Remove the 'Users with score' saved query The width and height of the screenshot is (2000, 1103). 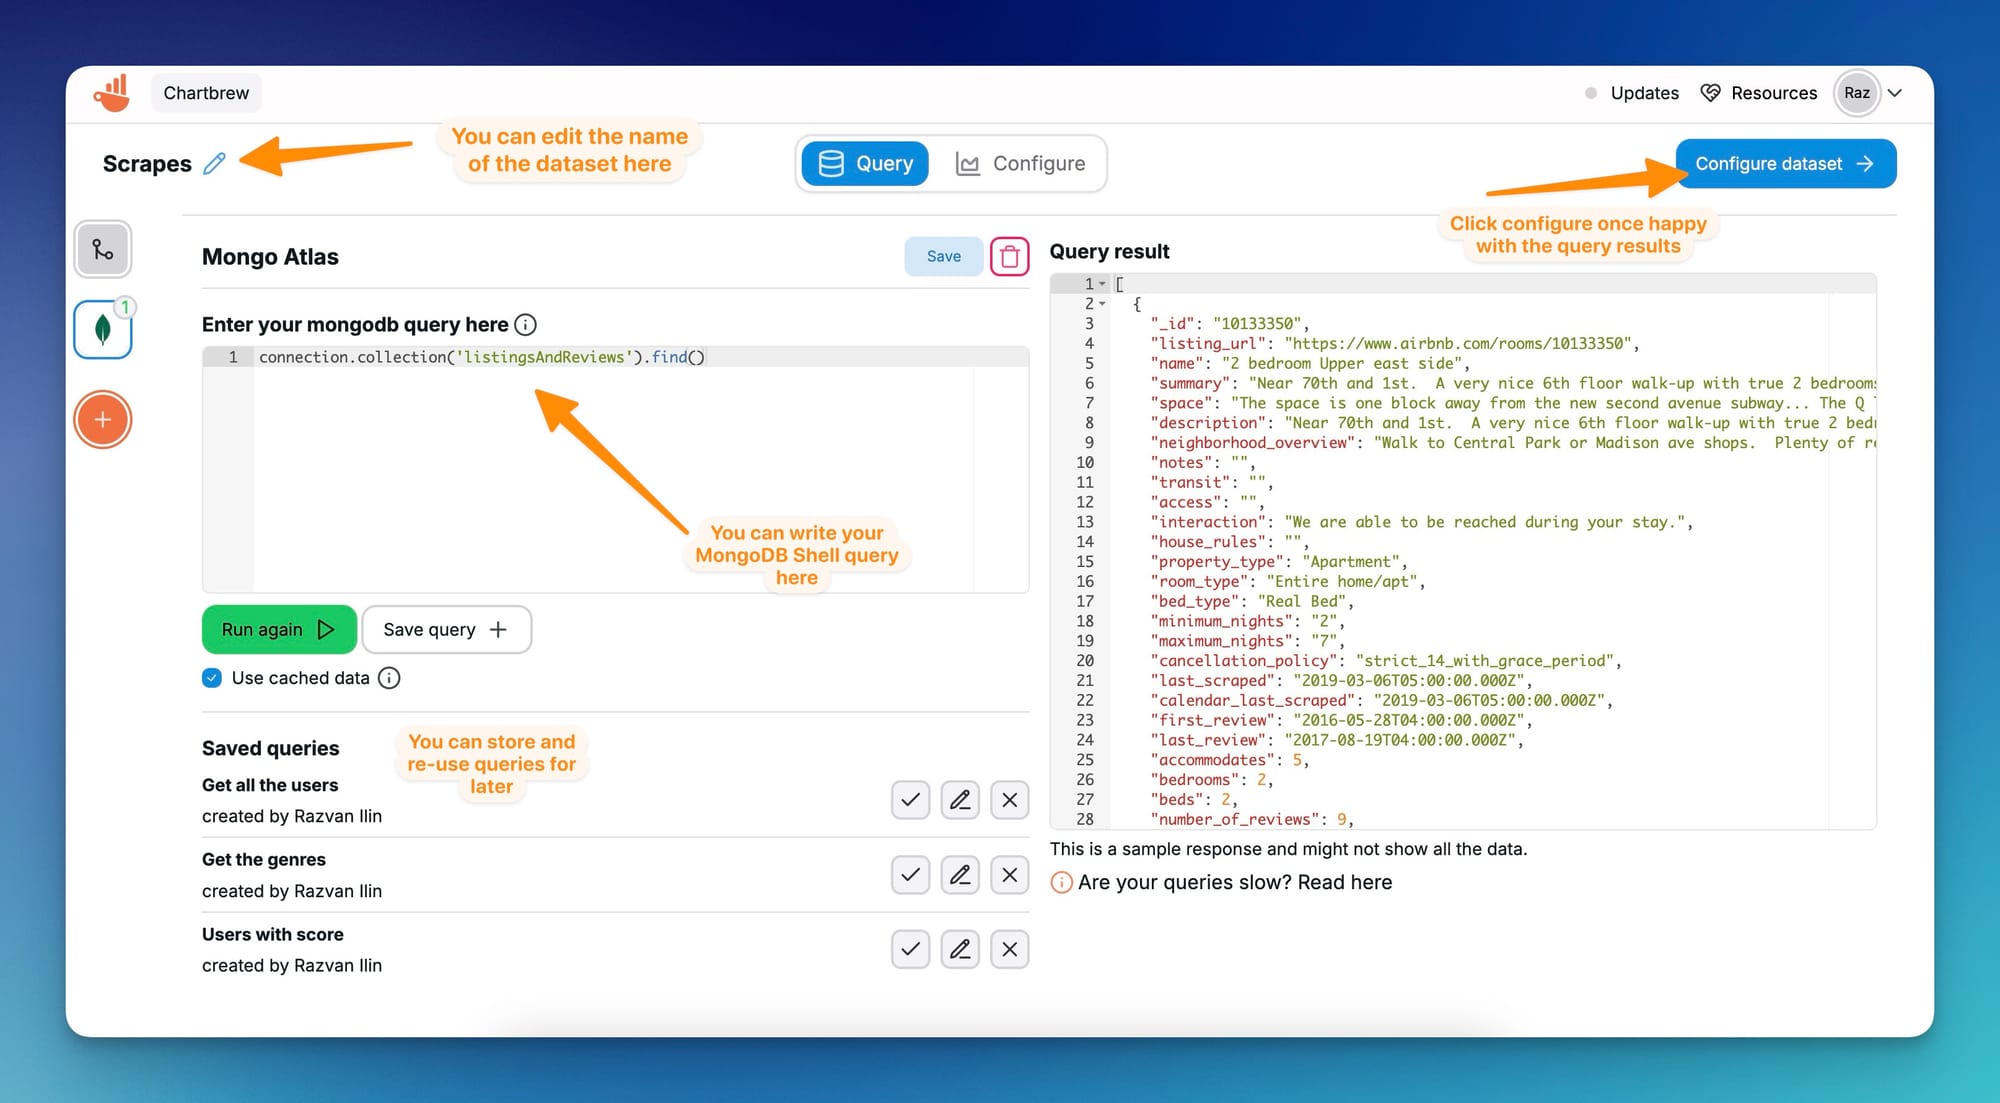pyautogui.click(x=1009, y=949)
